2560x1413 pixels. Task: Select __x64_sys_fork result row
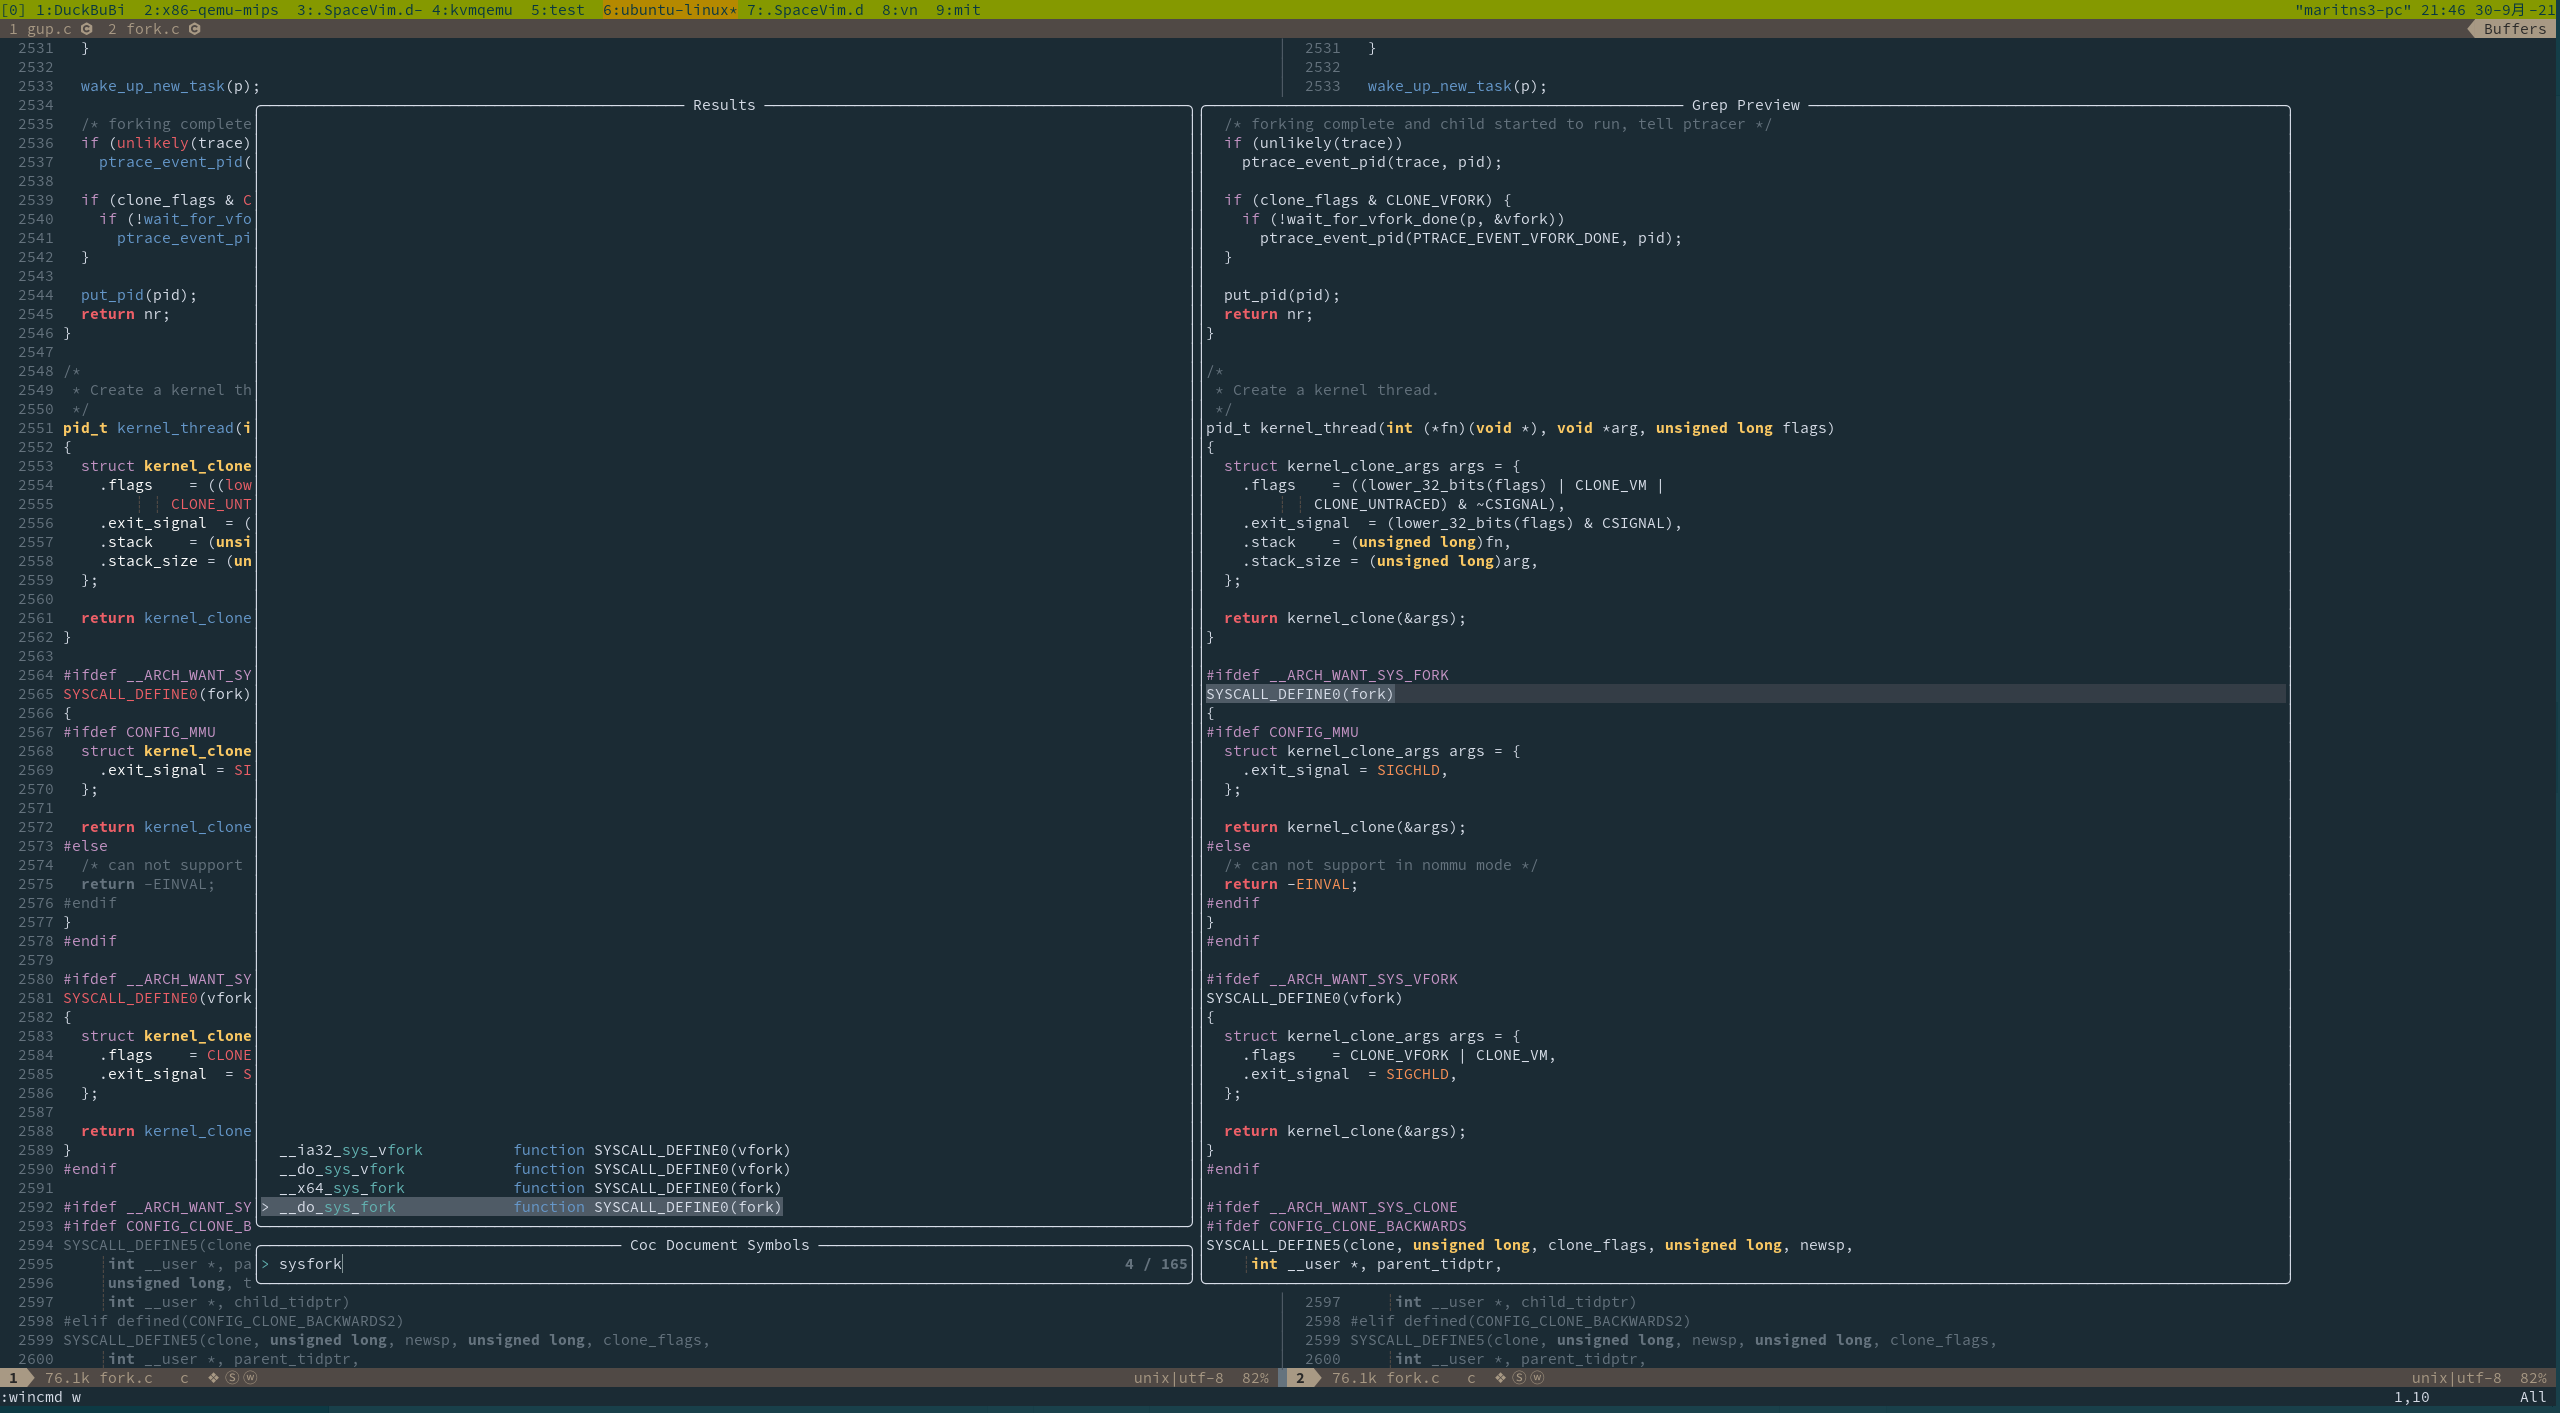pyautogui.click(x=530, y=1188)
